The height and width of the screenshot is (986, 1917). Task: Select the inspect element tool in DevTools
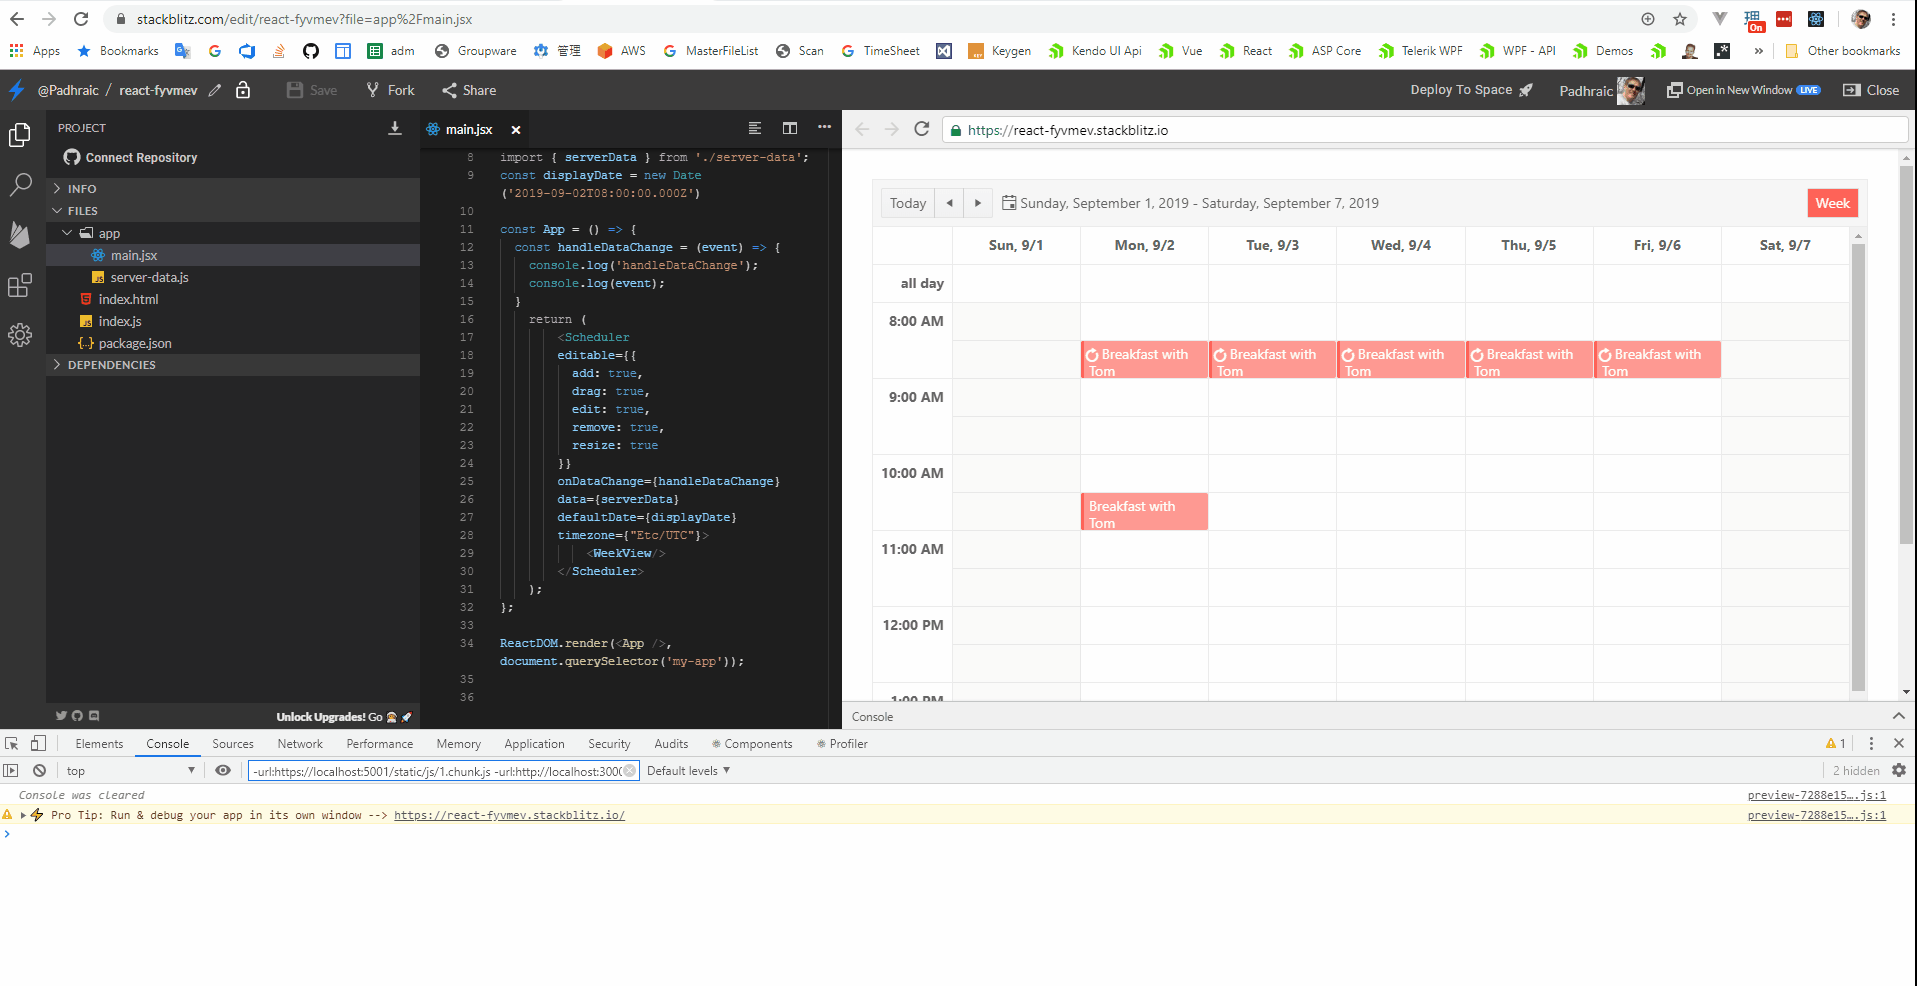point(12,743)
